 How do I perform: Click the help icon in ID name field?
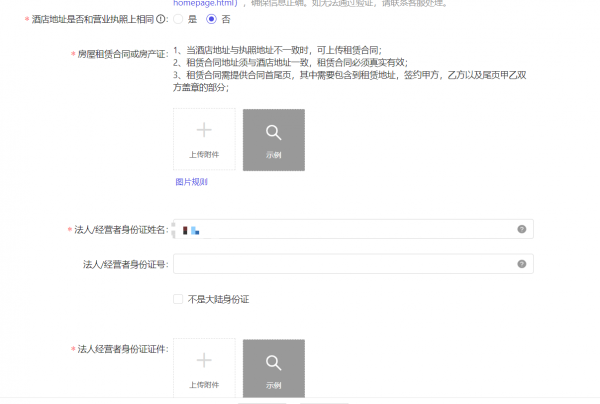tap(522, 229)
